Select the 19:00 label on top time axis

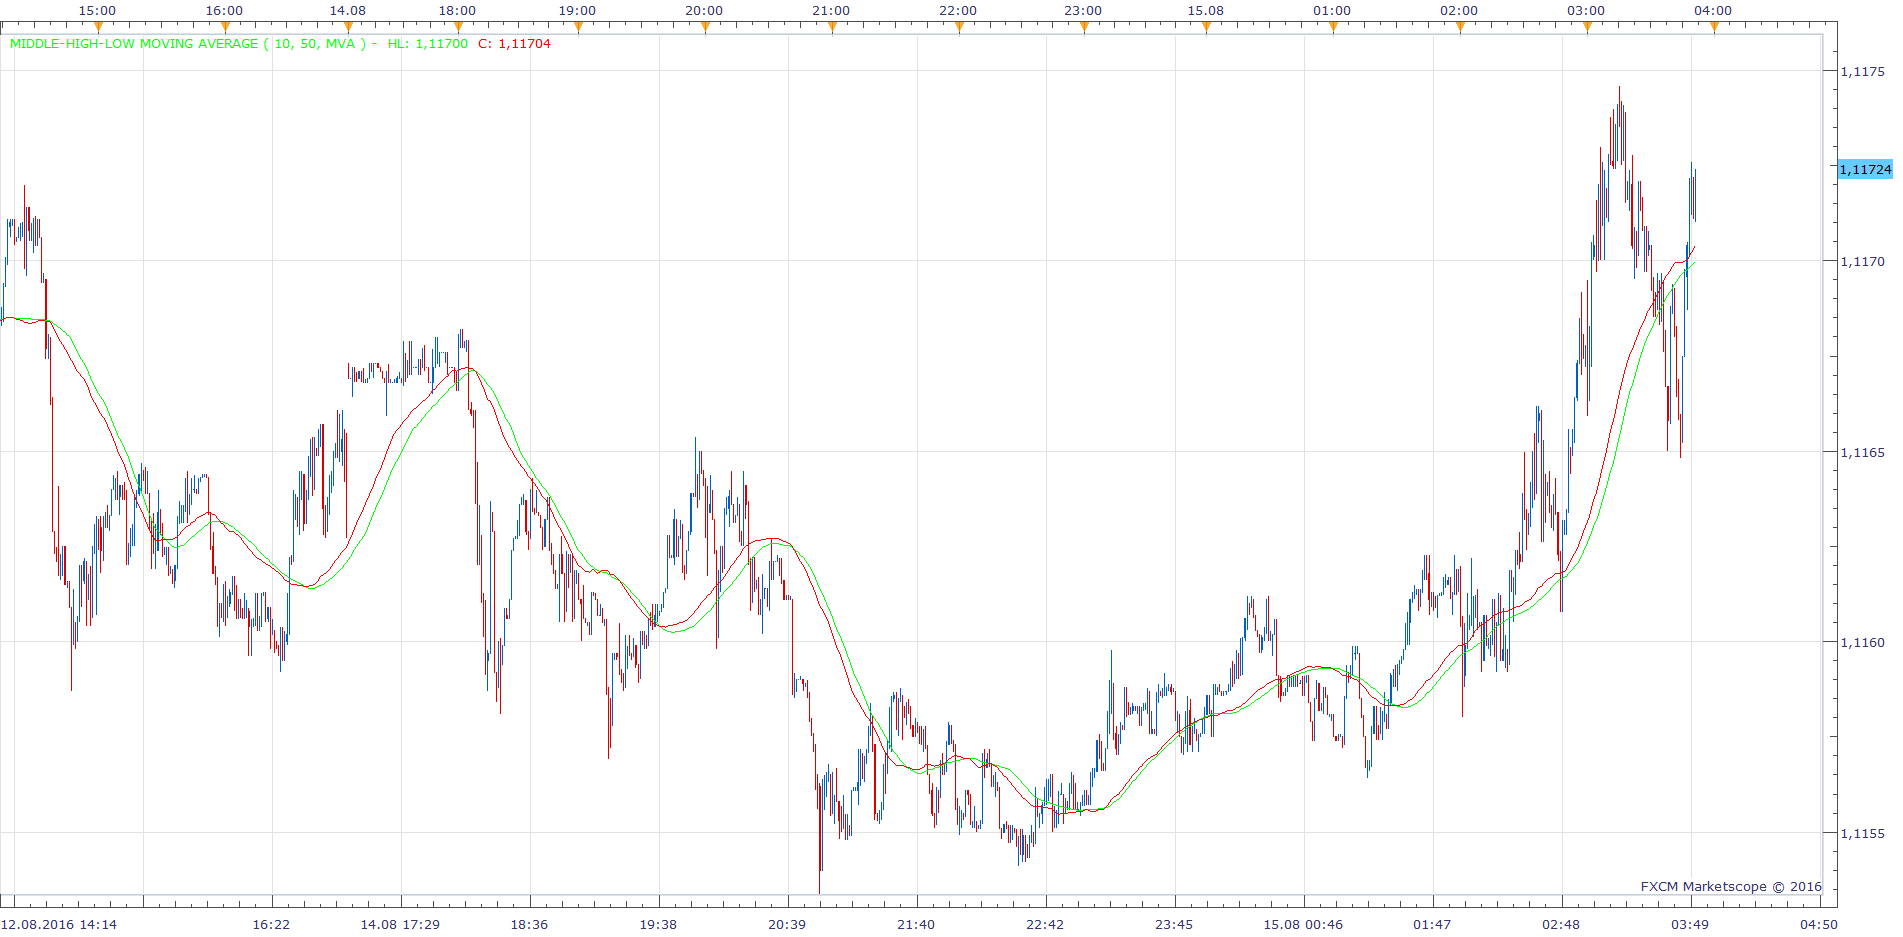click(x=577, y=10)
